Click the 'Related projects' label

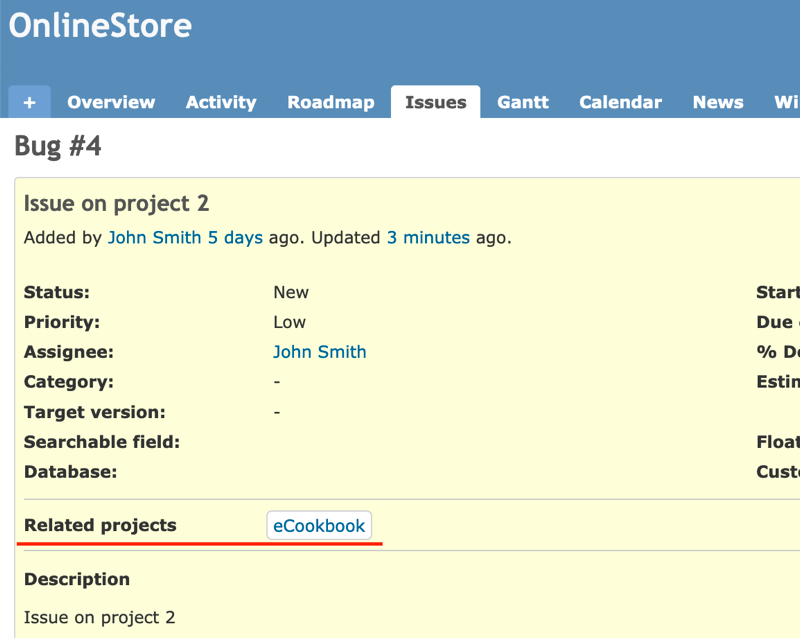(100, 525)
